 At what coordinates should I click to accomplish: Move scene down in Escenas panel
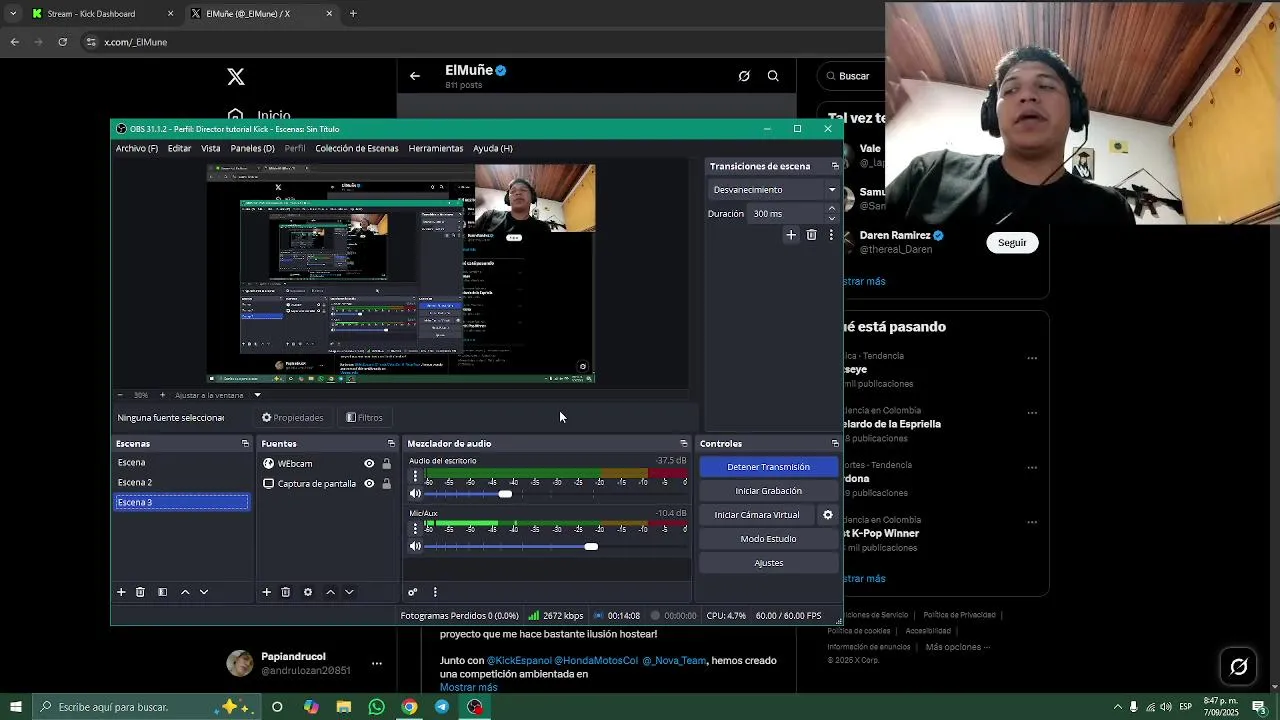[x=204, y=592]
